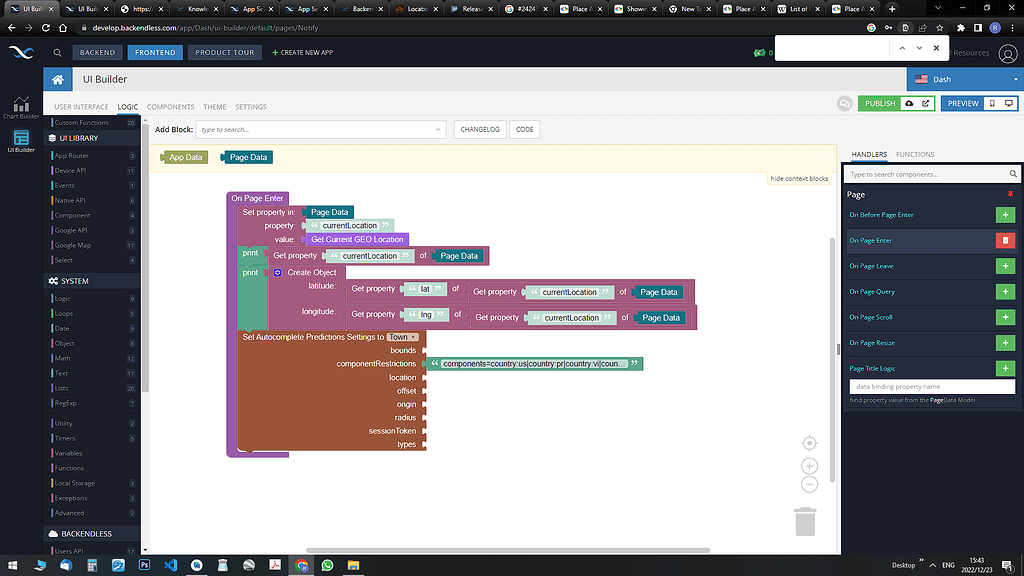The image size is (1024, 576).
Task: Open the CHANGELOG
Action: (479, 129)
